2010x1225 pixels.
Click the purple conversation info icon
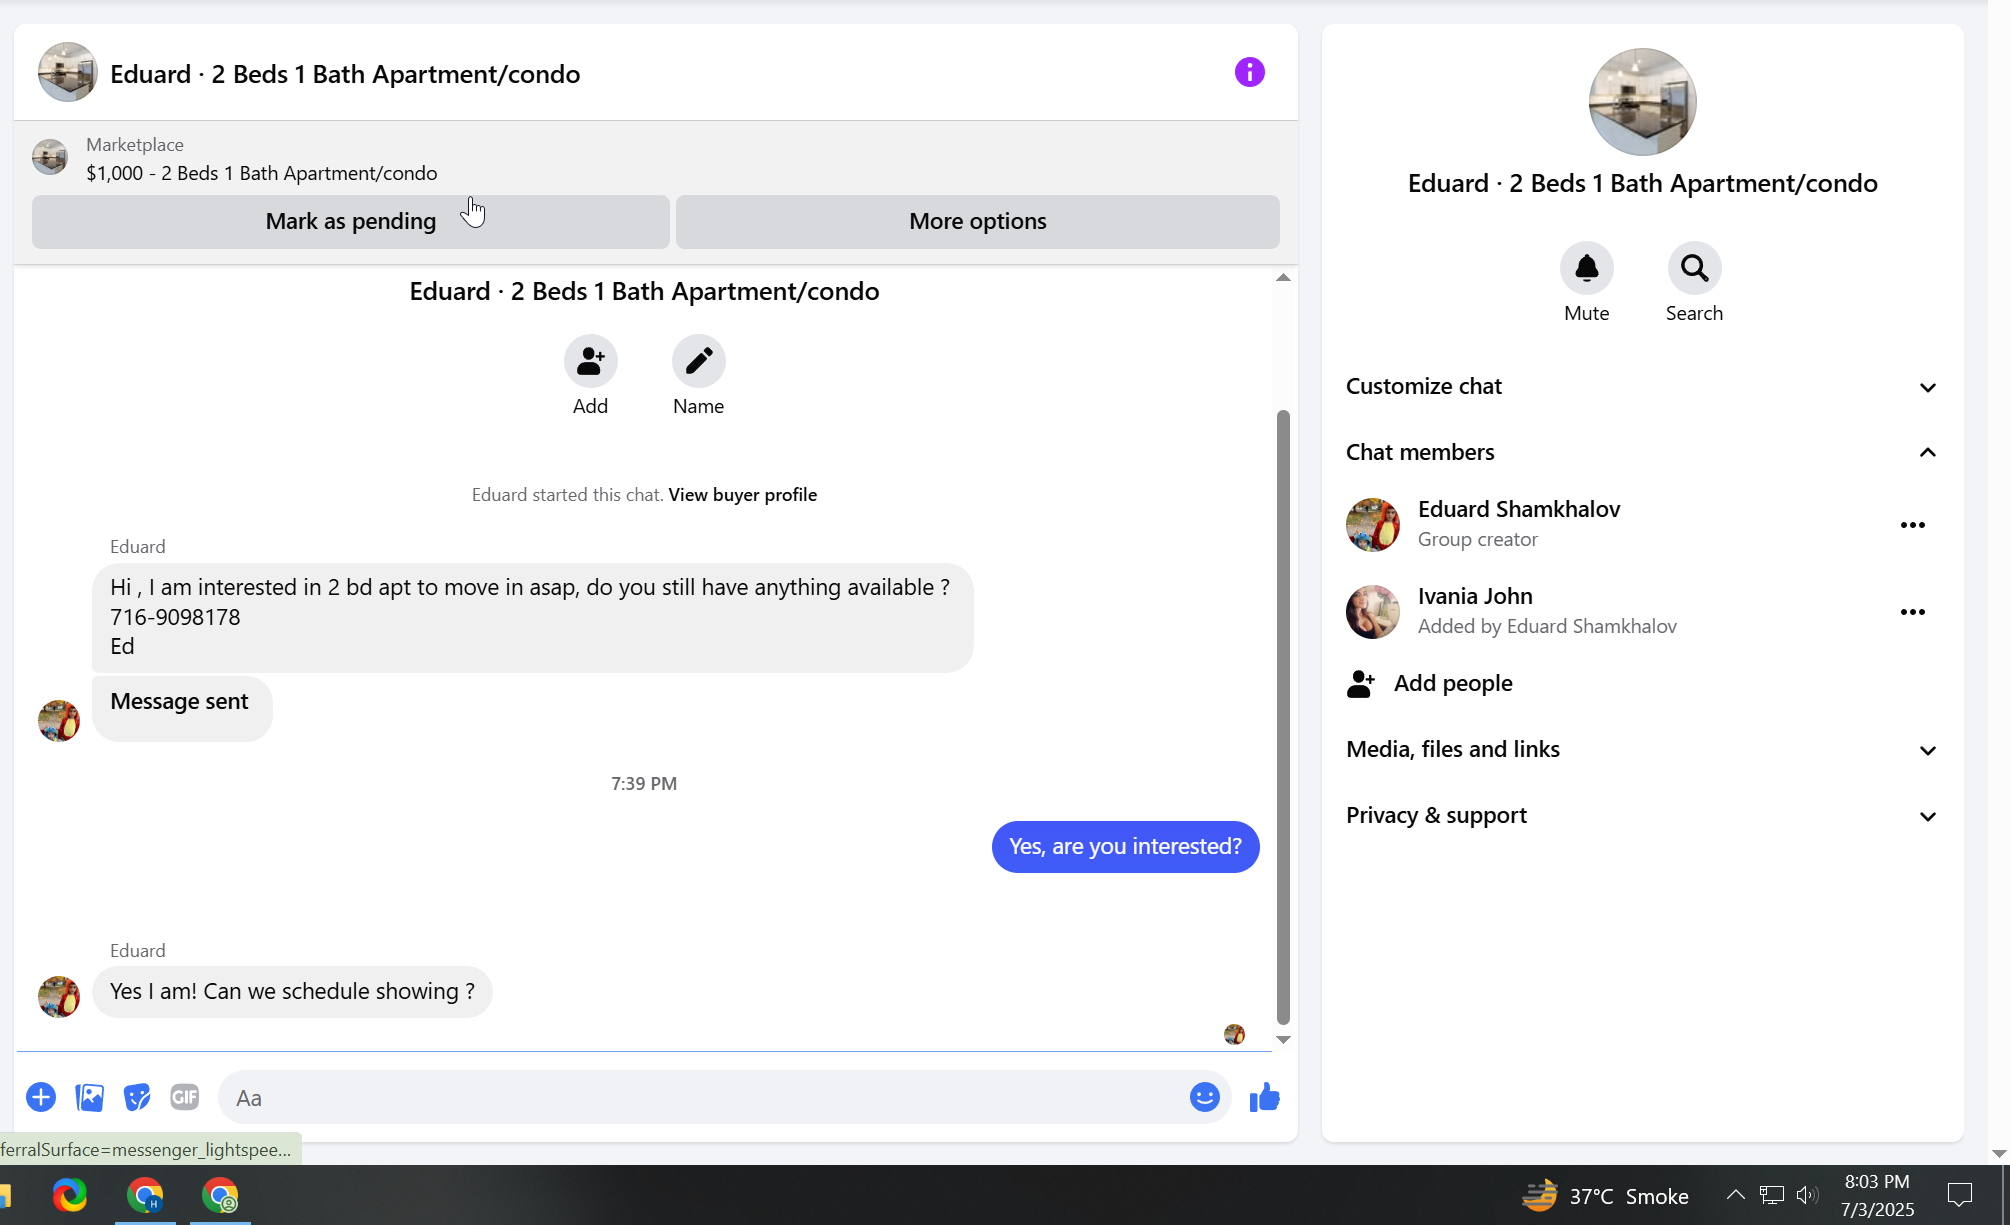point(1249,72)
